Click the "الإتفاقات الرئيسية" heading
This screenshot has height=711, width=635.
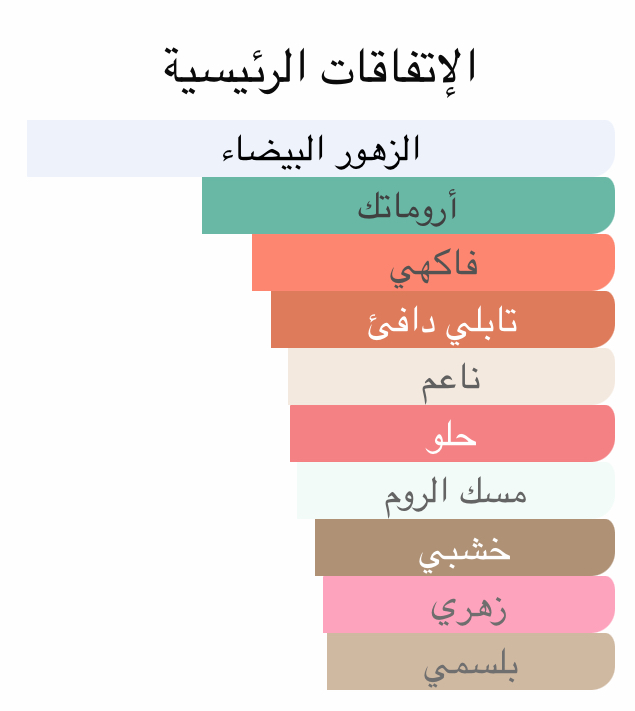318,68
